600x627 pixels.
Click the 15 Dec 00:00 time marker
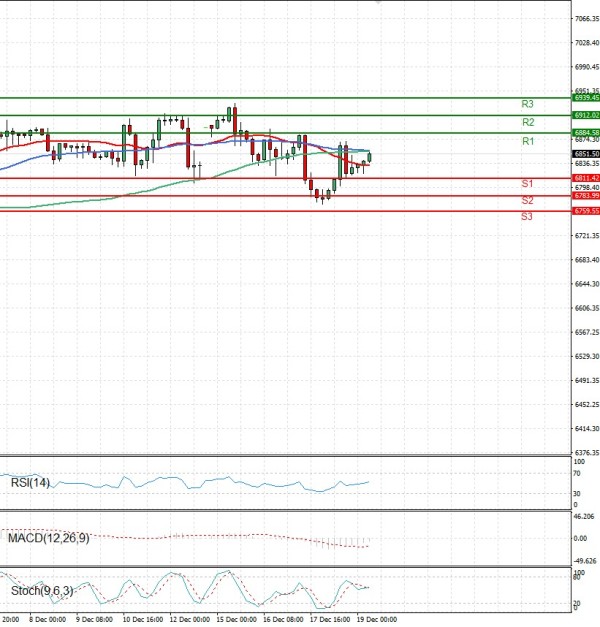(x=236, y=620)
